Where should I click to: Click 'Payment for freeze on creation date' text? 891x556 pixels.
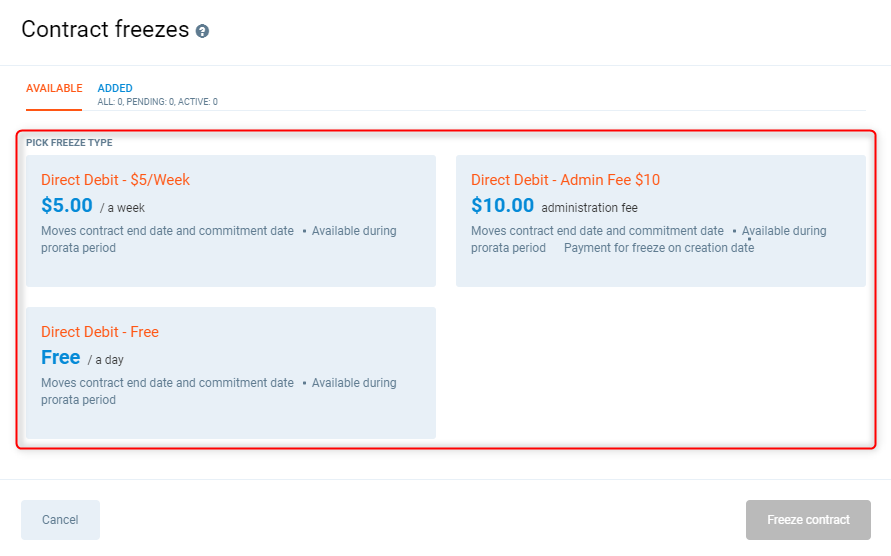659,248
